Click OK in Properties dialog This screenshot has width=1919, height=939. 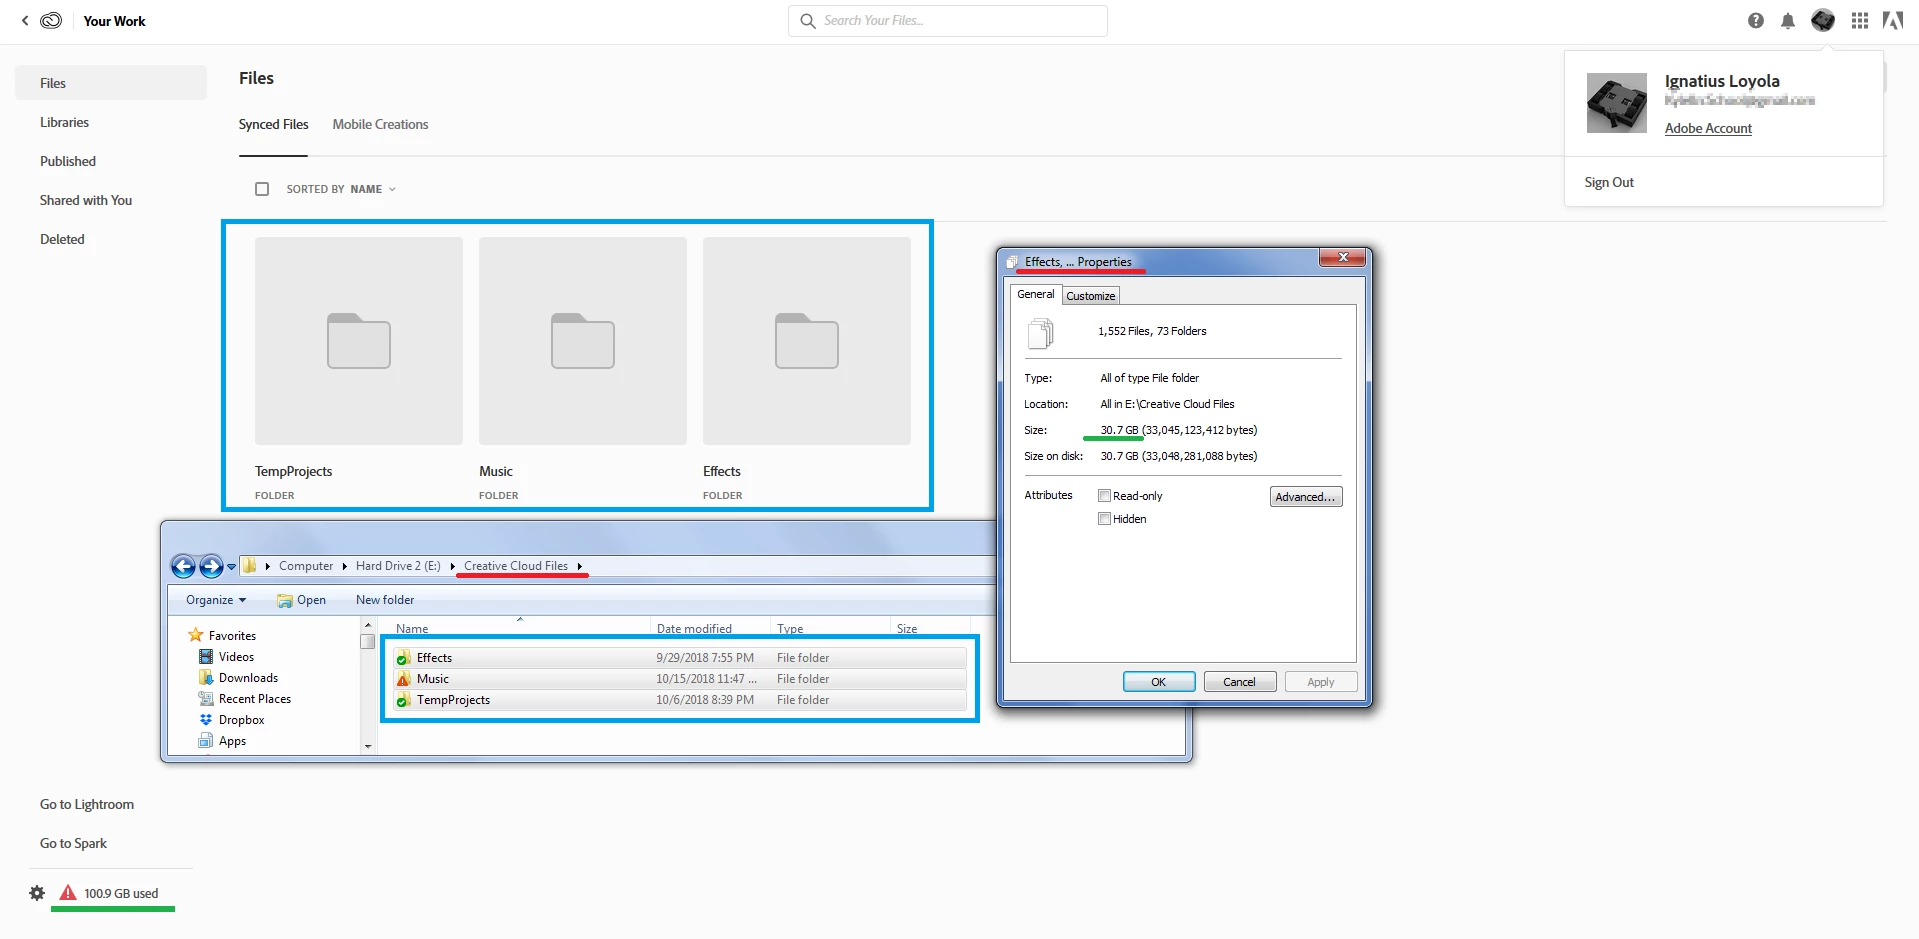coord(1159,682)
